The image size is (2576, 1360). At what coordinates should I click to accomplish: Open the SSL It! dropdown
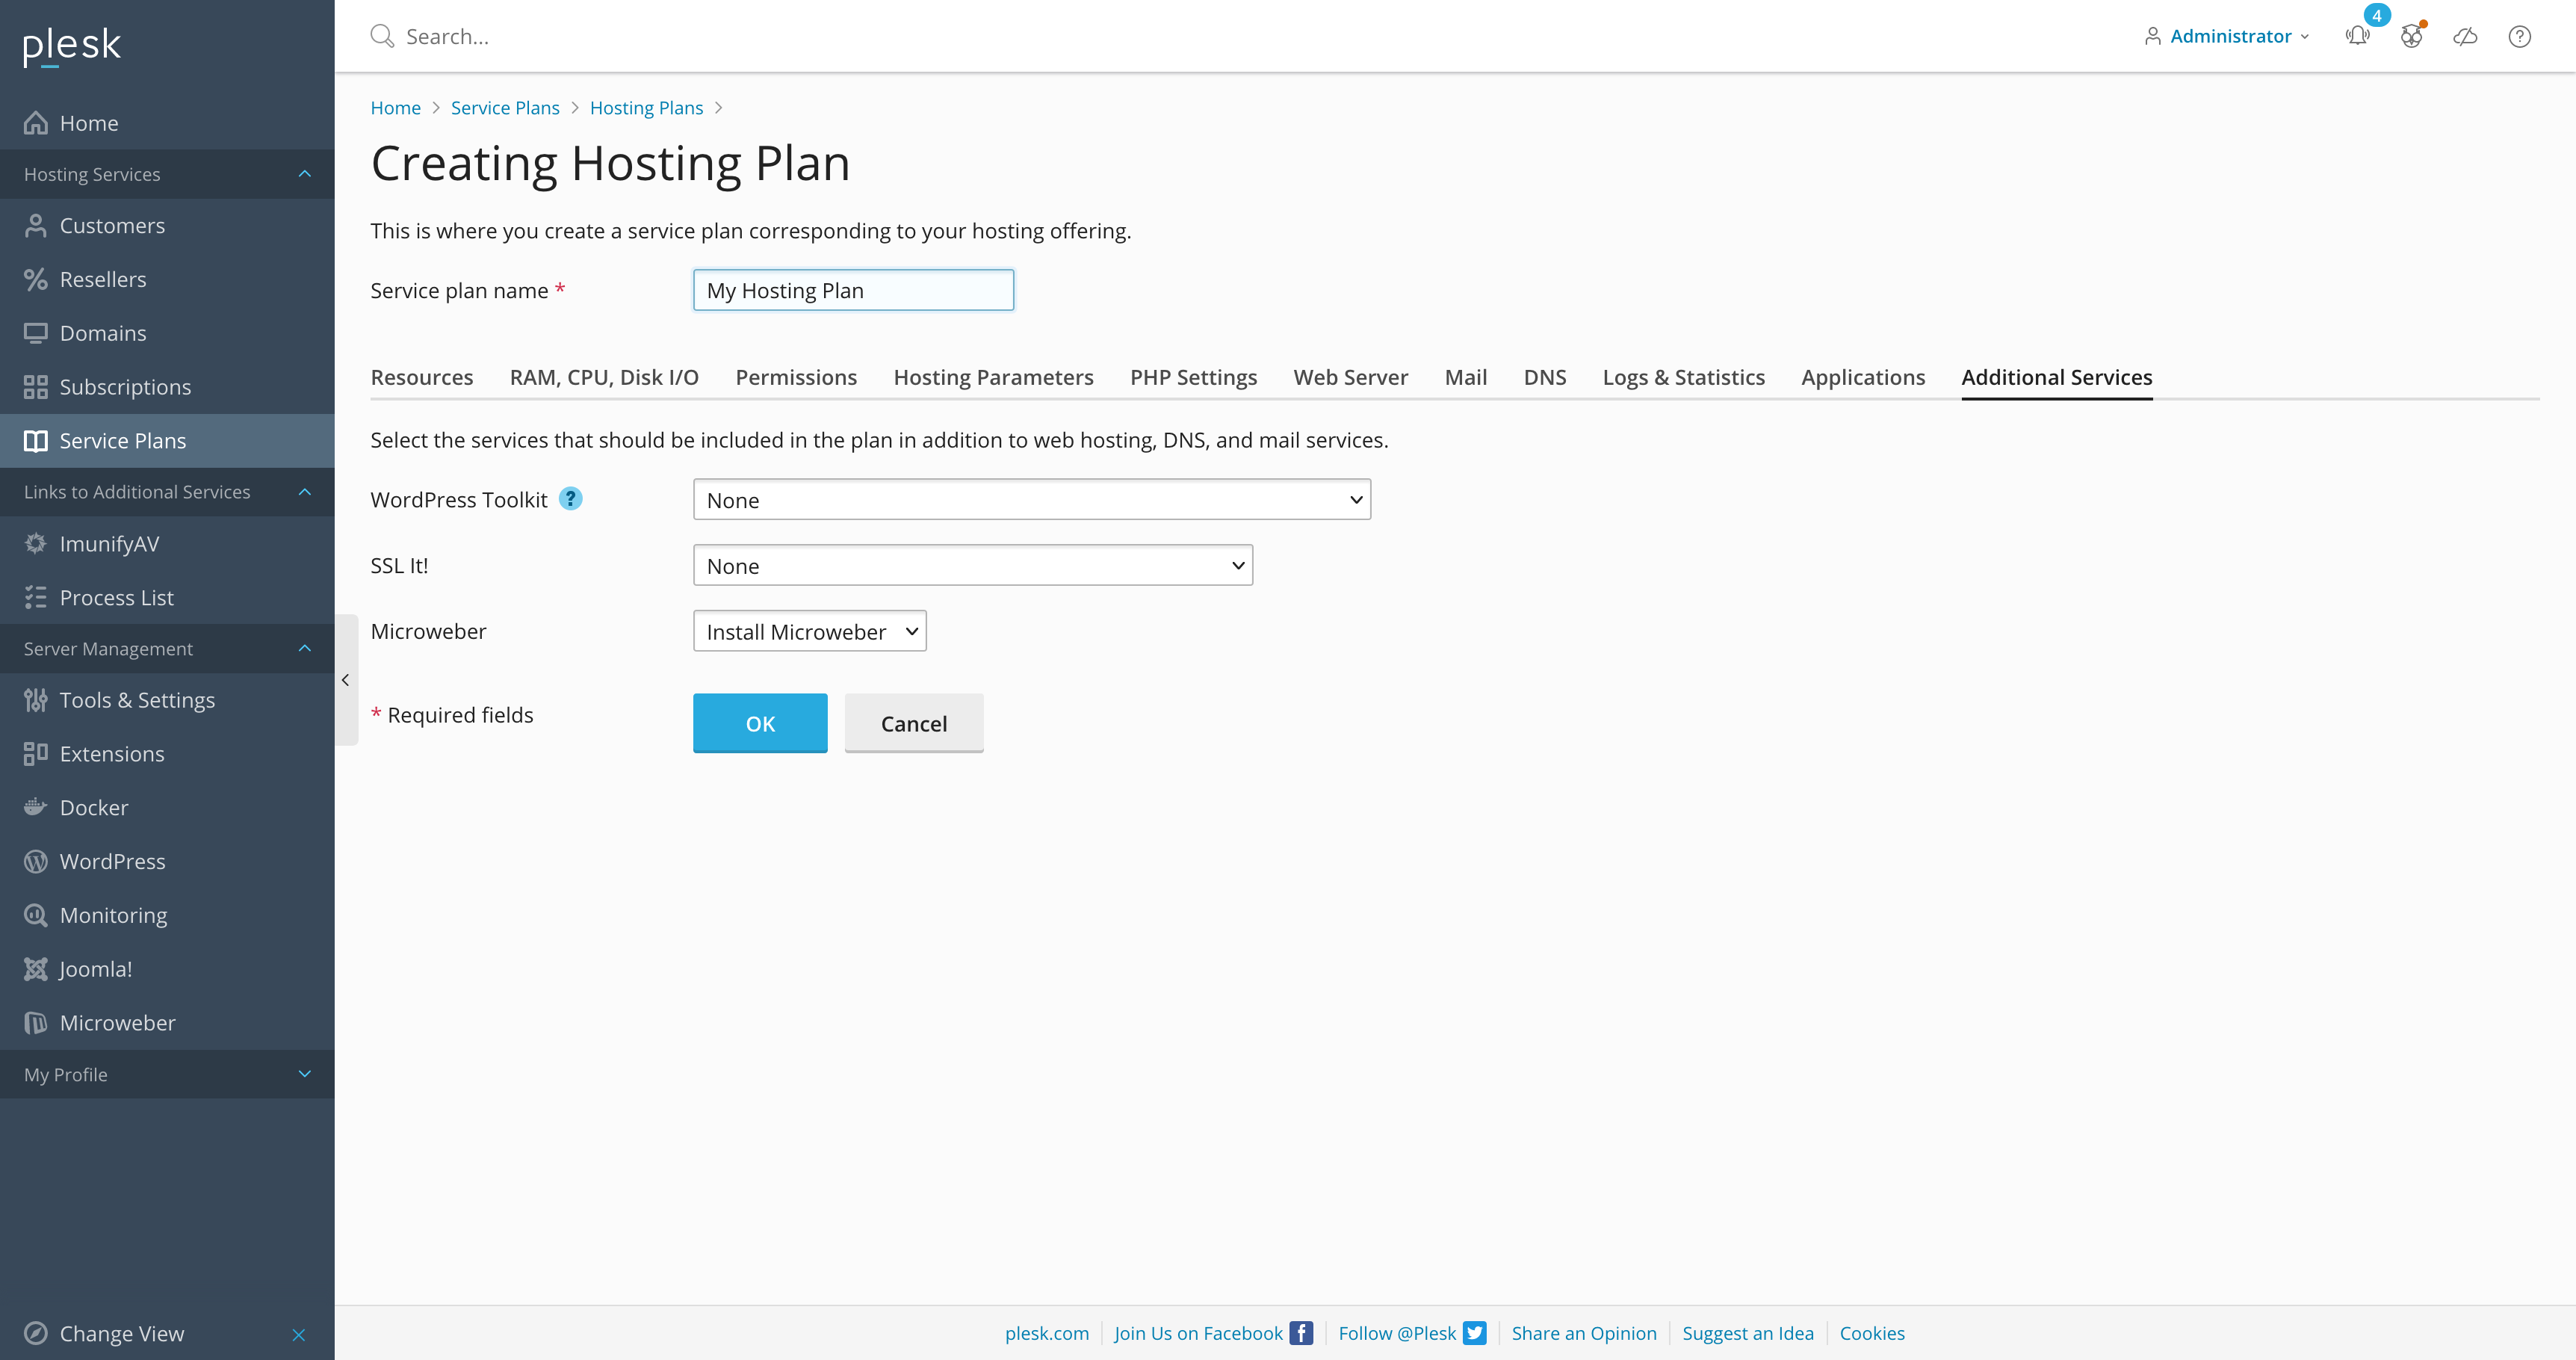click(972, 565)
